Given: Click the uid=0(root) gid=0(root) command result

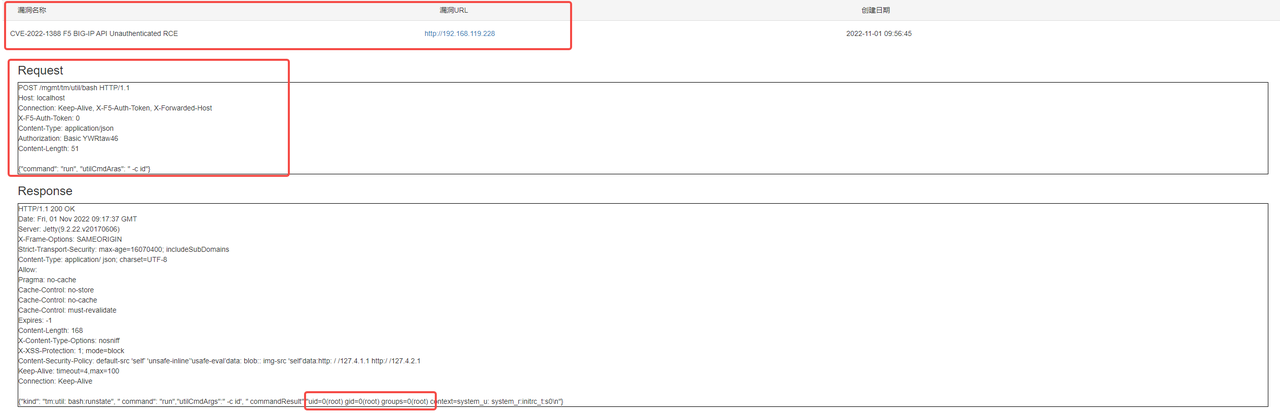Looking at the screenshot, I should click(370, 400).
